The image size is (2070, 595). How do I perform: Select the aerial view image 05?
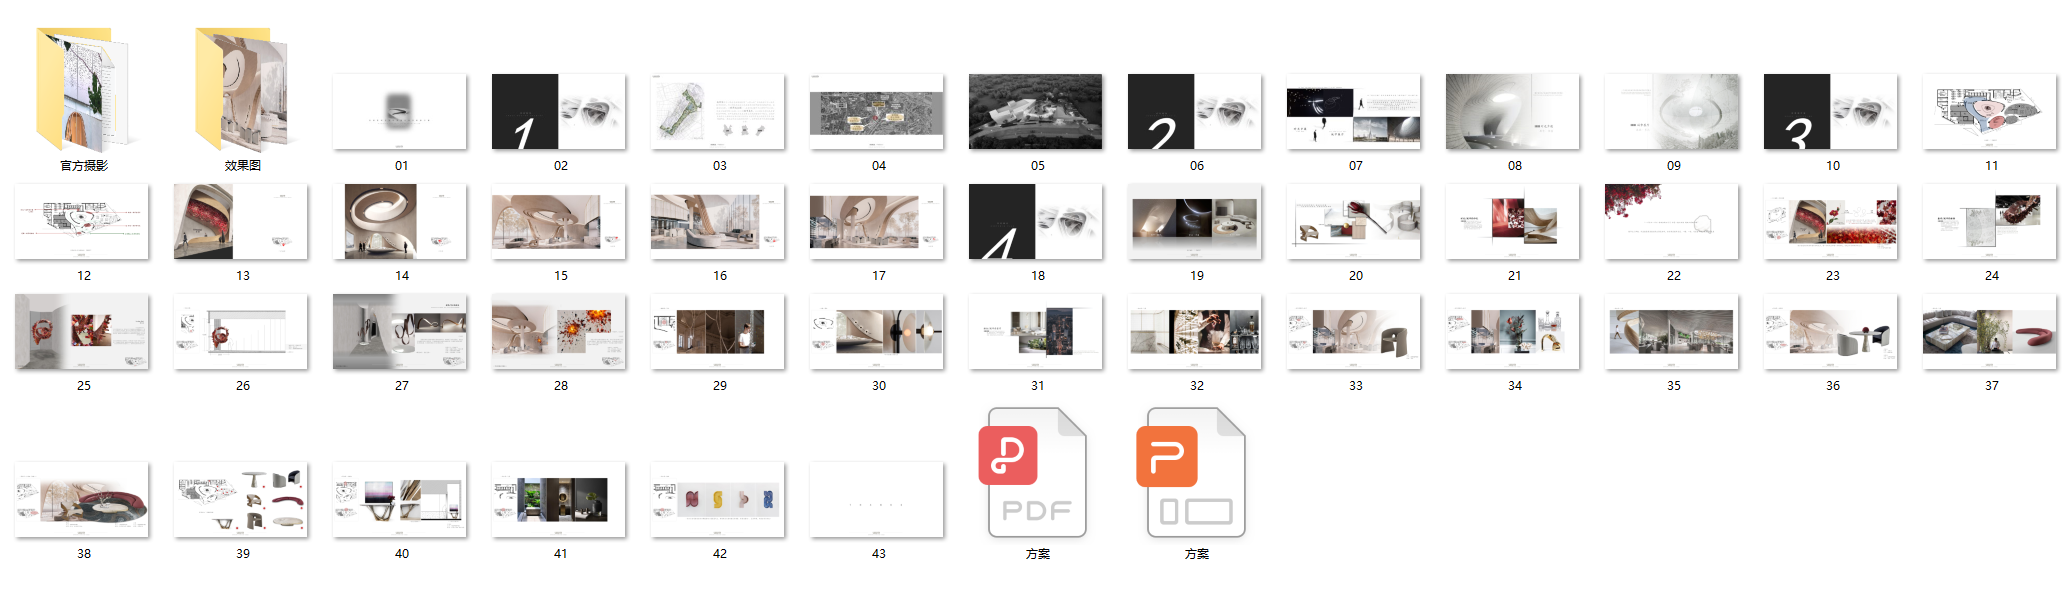point(1037,111)
